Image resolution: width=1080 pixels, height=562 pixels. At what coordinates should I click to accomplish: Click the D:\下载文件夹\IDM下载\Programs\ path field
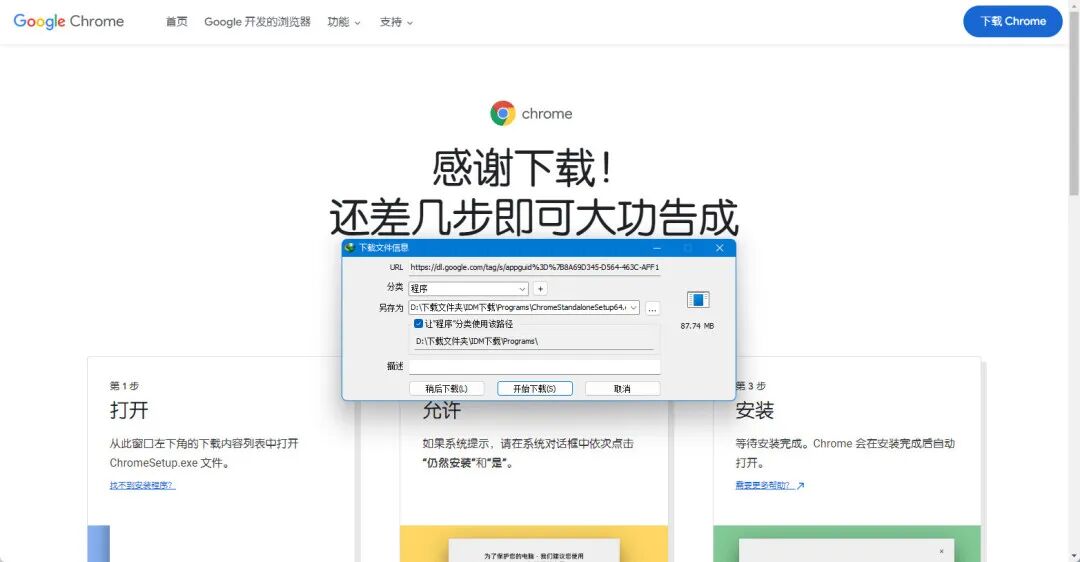pos(534,342)
